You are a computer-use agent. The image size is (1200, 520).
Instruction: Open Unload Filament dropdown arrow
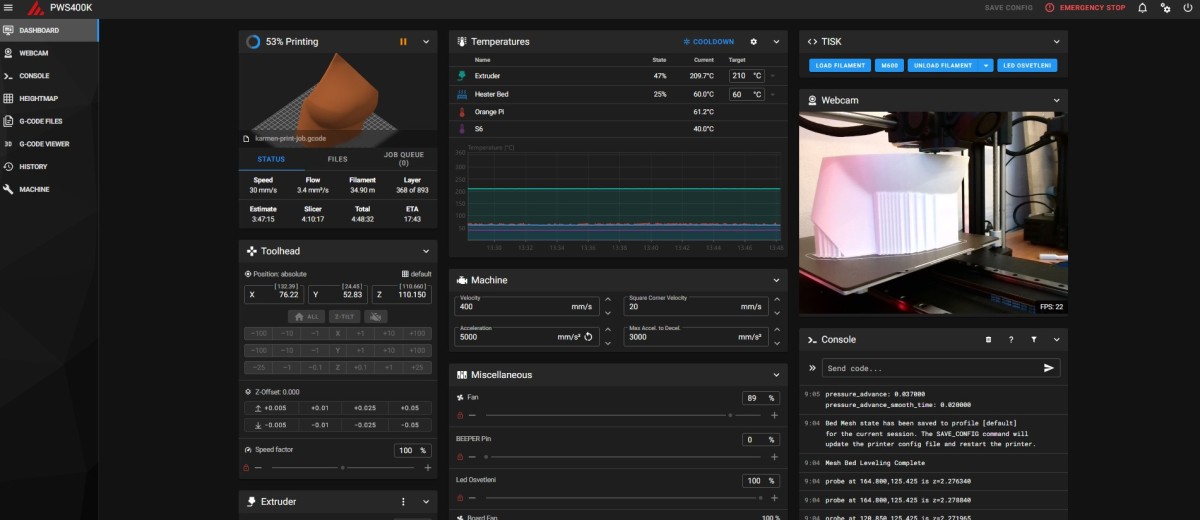tap(987, 66)
